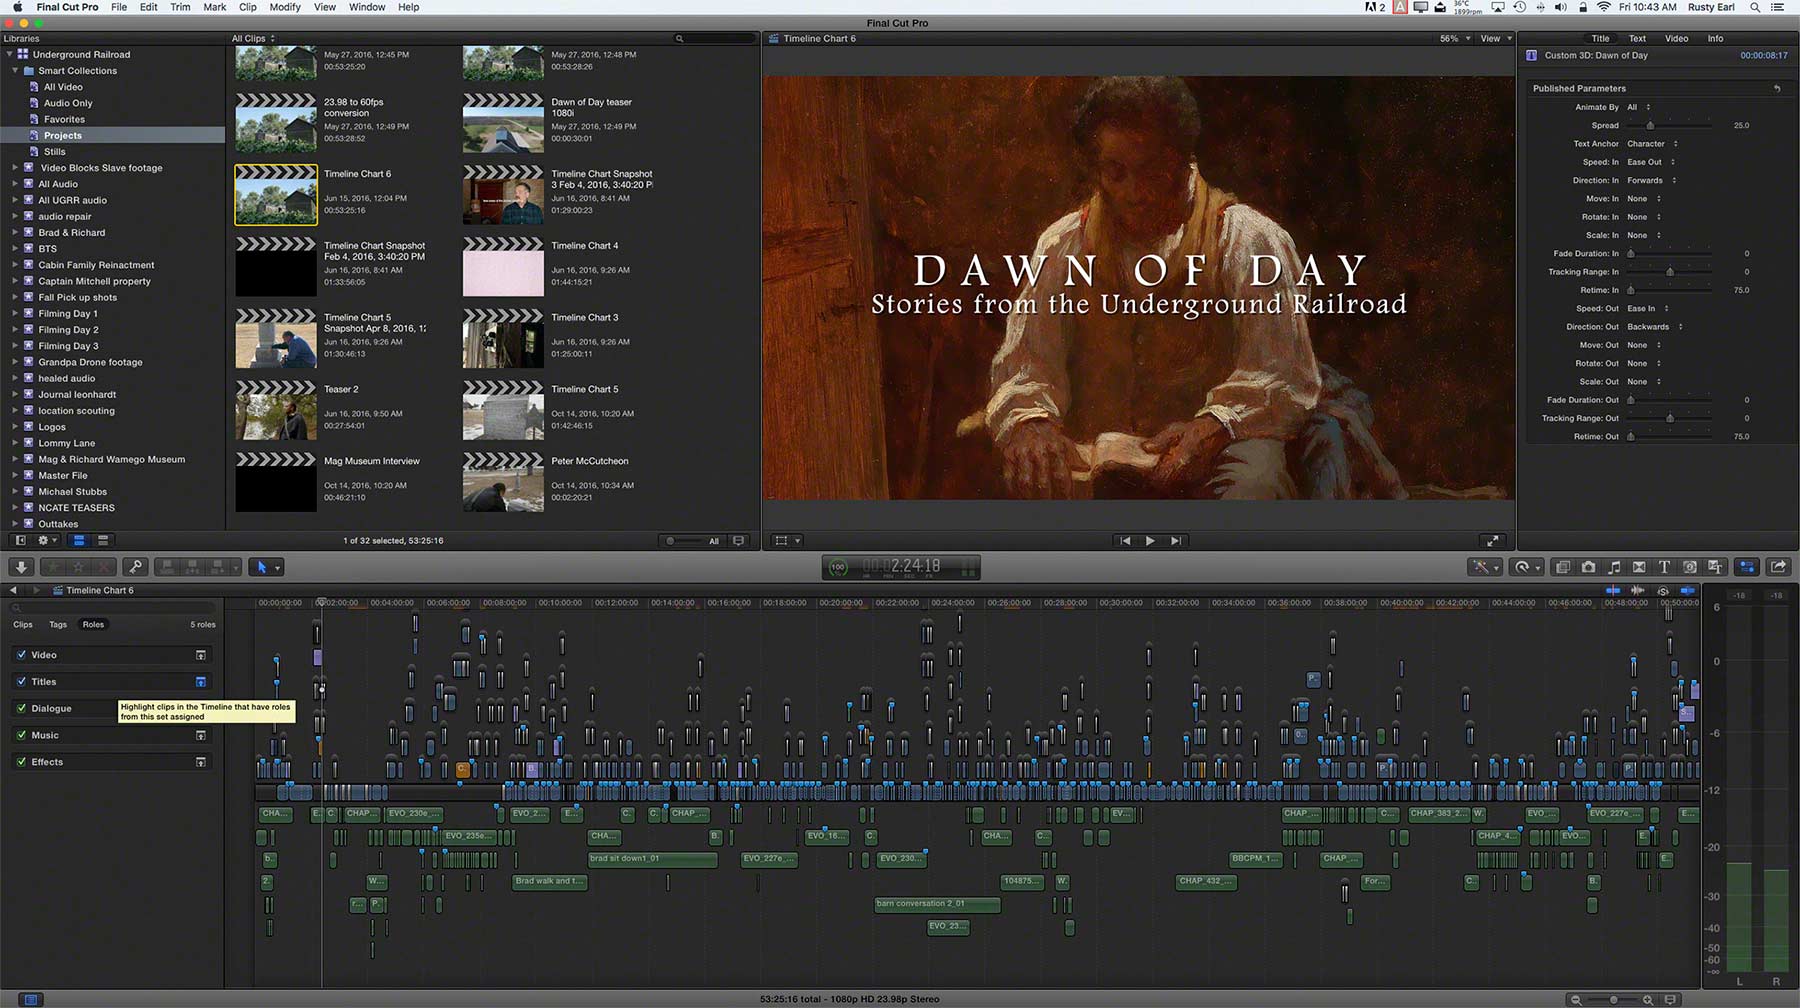Switch to the Info inspector tab

1715,39
